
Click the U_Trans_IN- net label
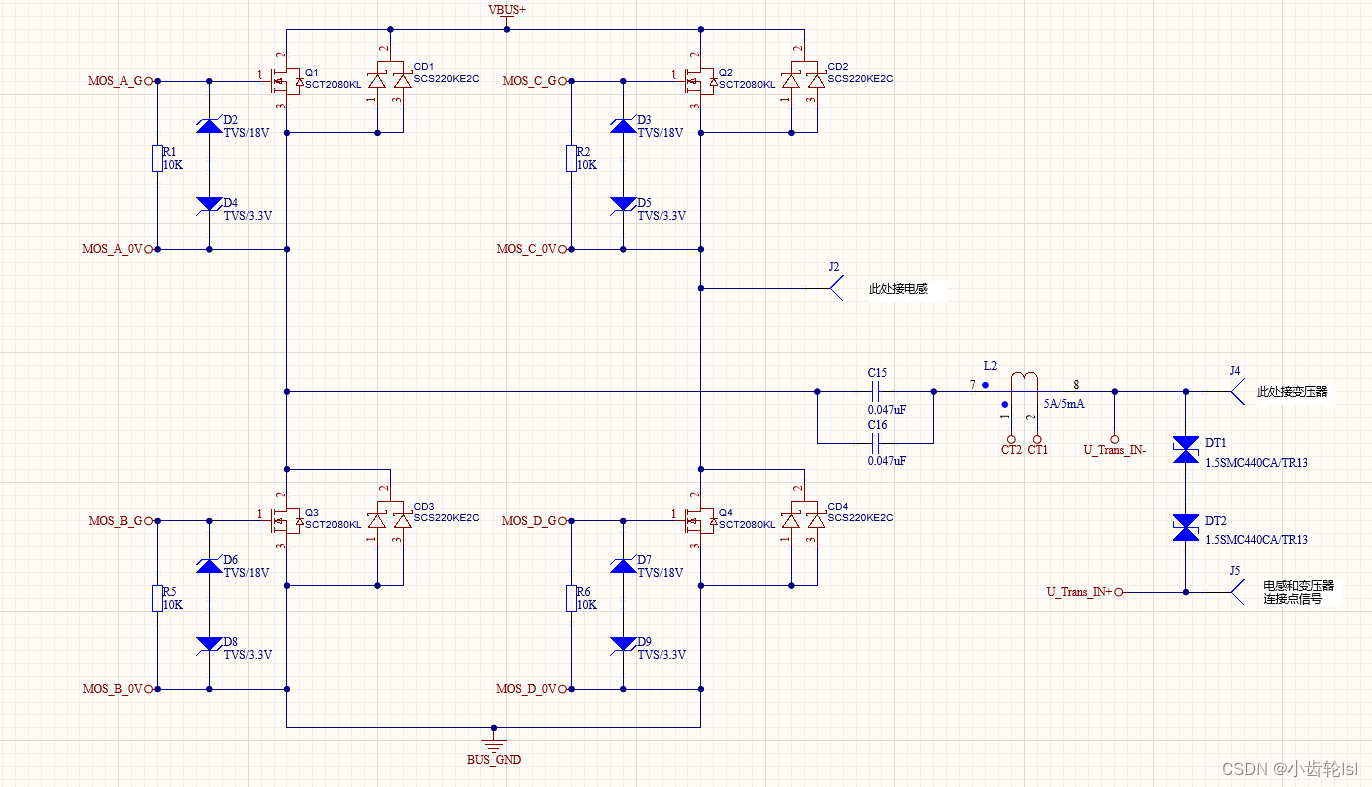tap(1115, 450)
